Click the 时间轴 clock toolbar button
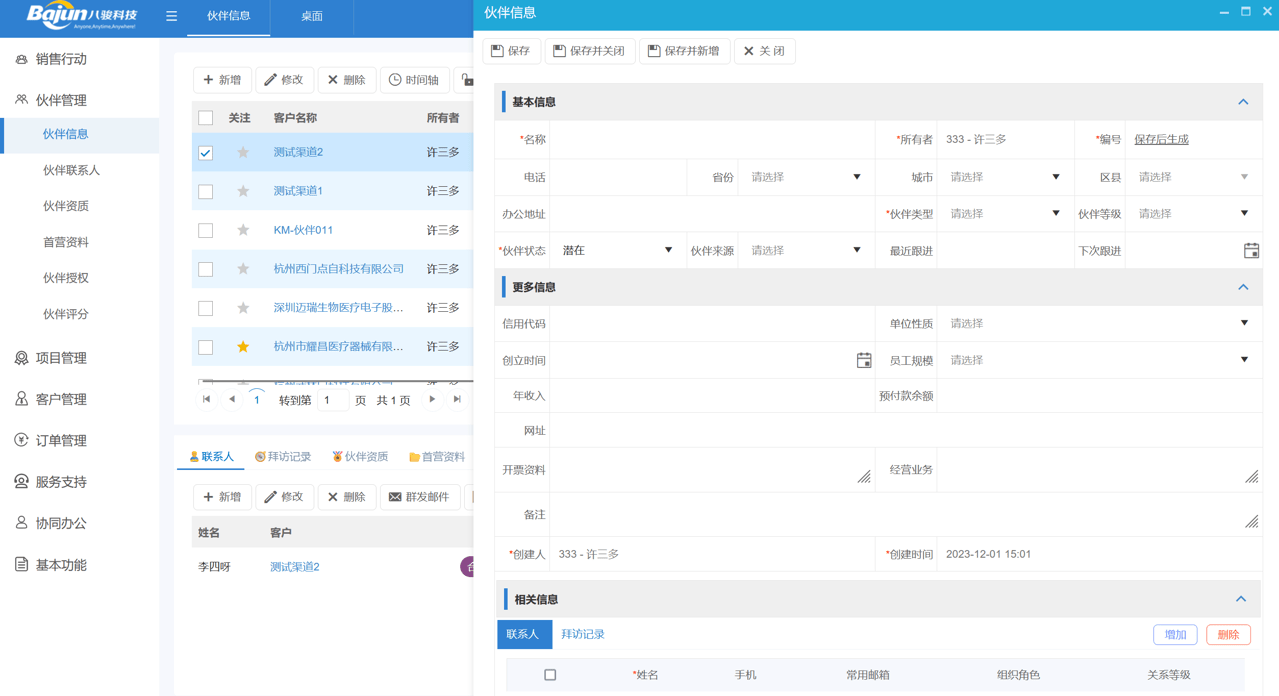Screen dimensions: 1279x696 pos(414,80)
